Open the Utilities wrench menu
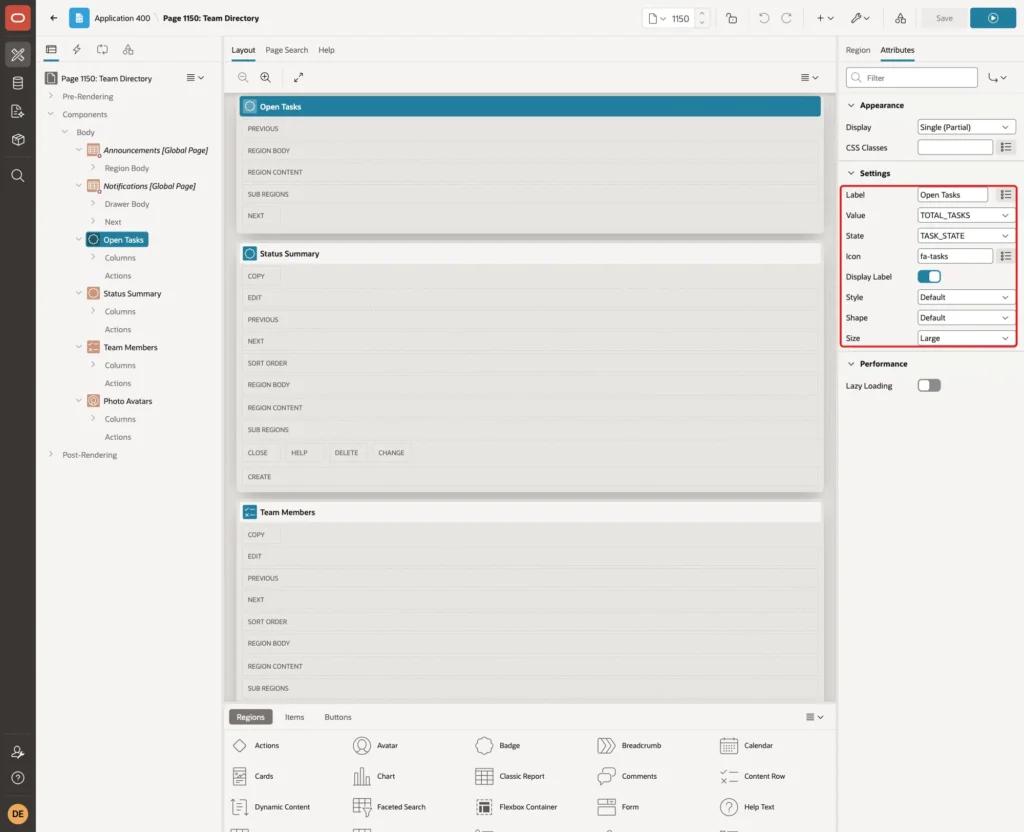 pyautogui.click(x=859, y=18)
